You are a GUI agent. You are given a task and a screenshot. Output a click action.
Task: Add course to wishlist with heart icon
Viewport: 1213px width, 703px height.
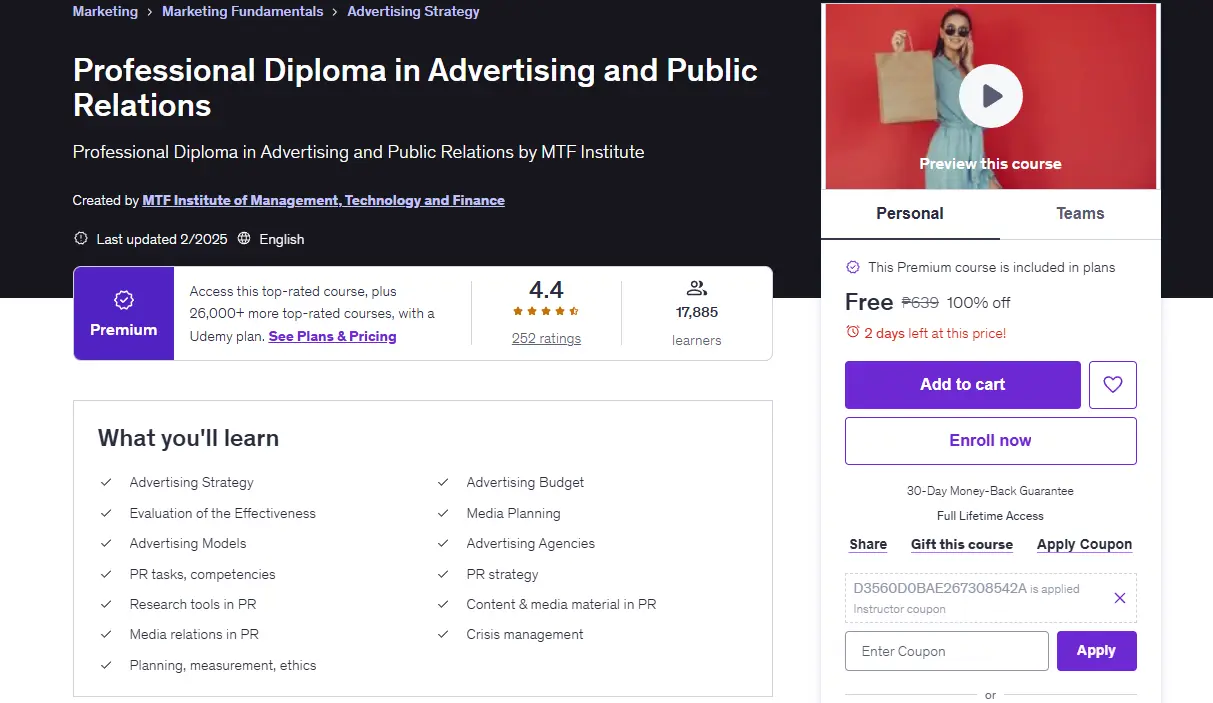(1112, 385)
